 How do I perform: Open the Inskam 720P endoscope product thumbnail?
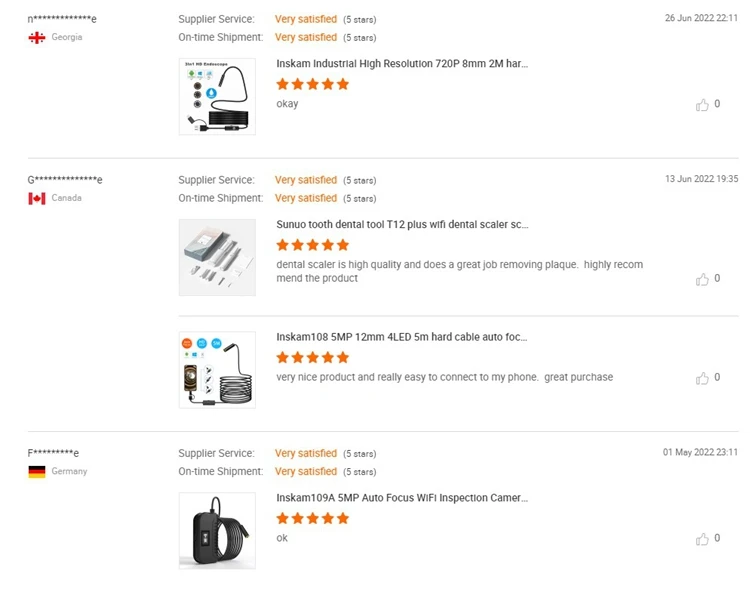217,96
